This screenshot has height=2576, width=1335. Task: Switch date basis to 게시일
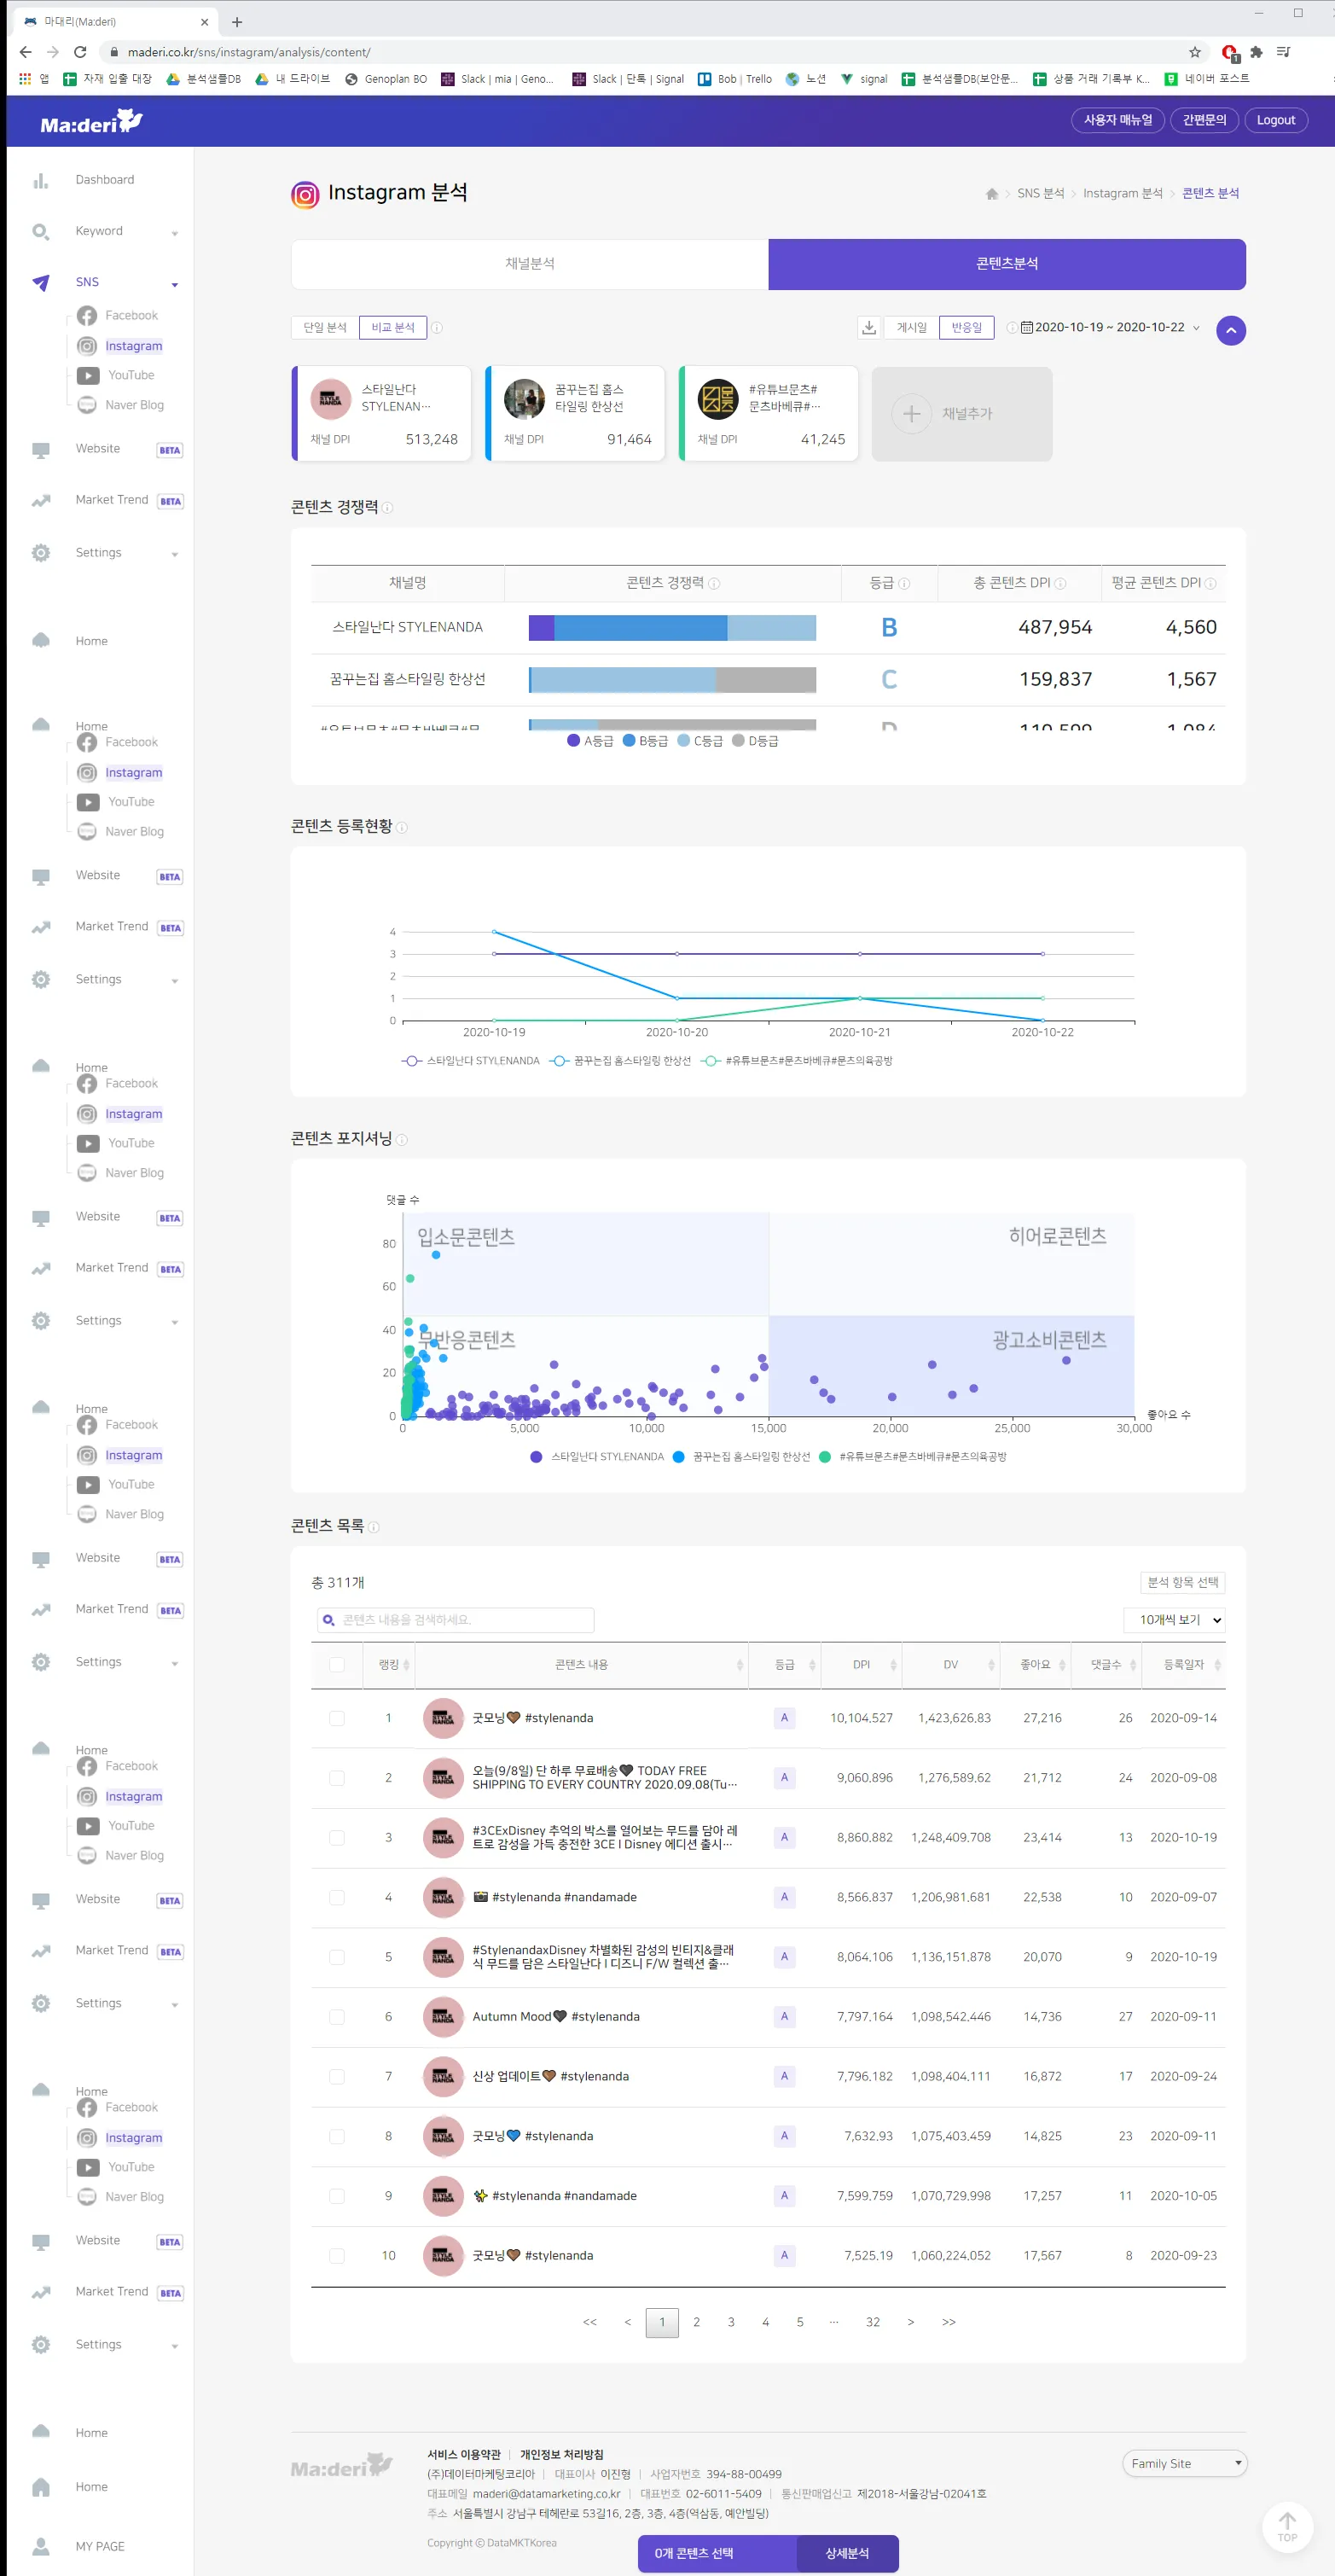pos(911,327)
